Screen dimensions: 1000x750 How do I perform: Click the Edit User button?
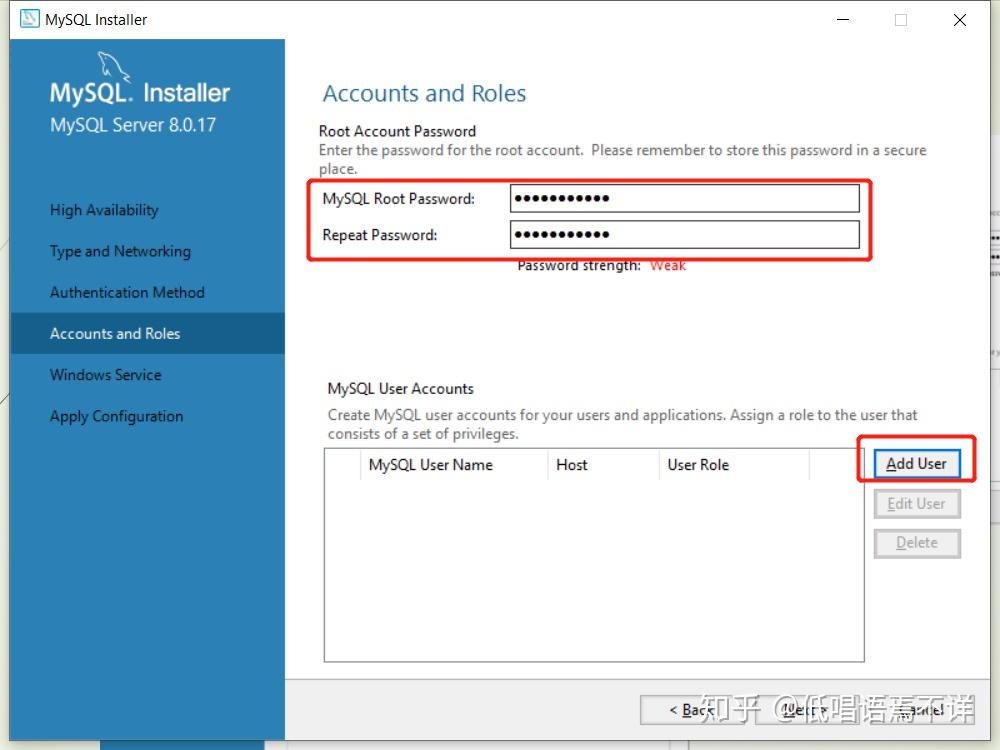tap(916, 504)
